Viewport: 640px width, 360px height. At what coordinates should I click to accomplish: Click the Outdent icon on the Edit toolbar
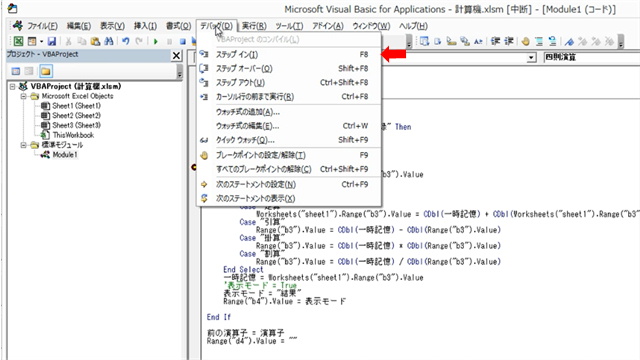pyautogui.click(x=509, y=41)
